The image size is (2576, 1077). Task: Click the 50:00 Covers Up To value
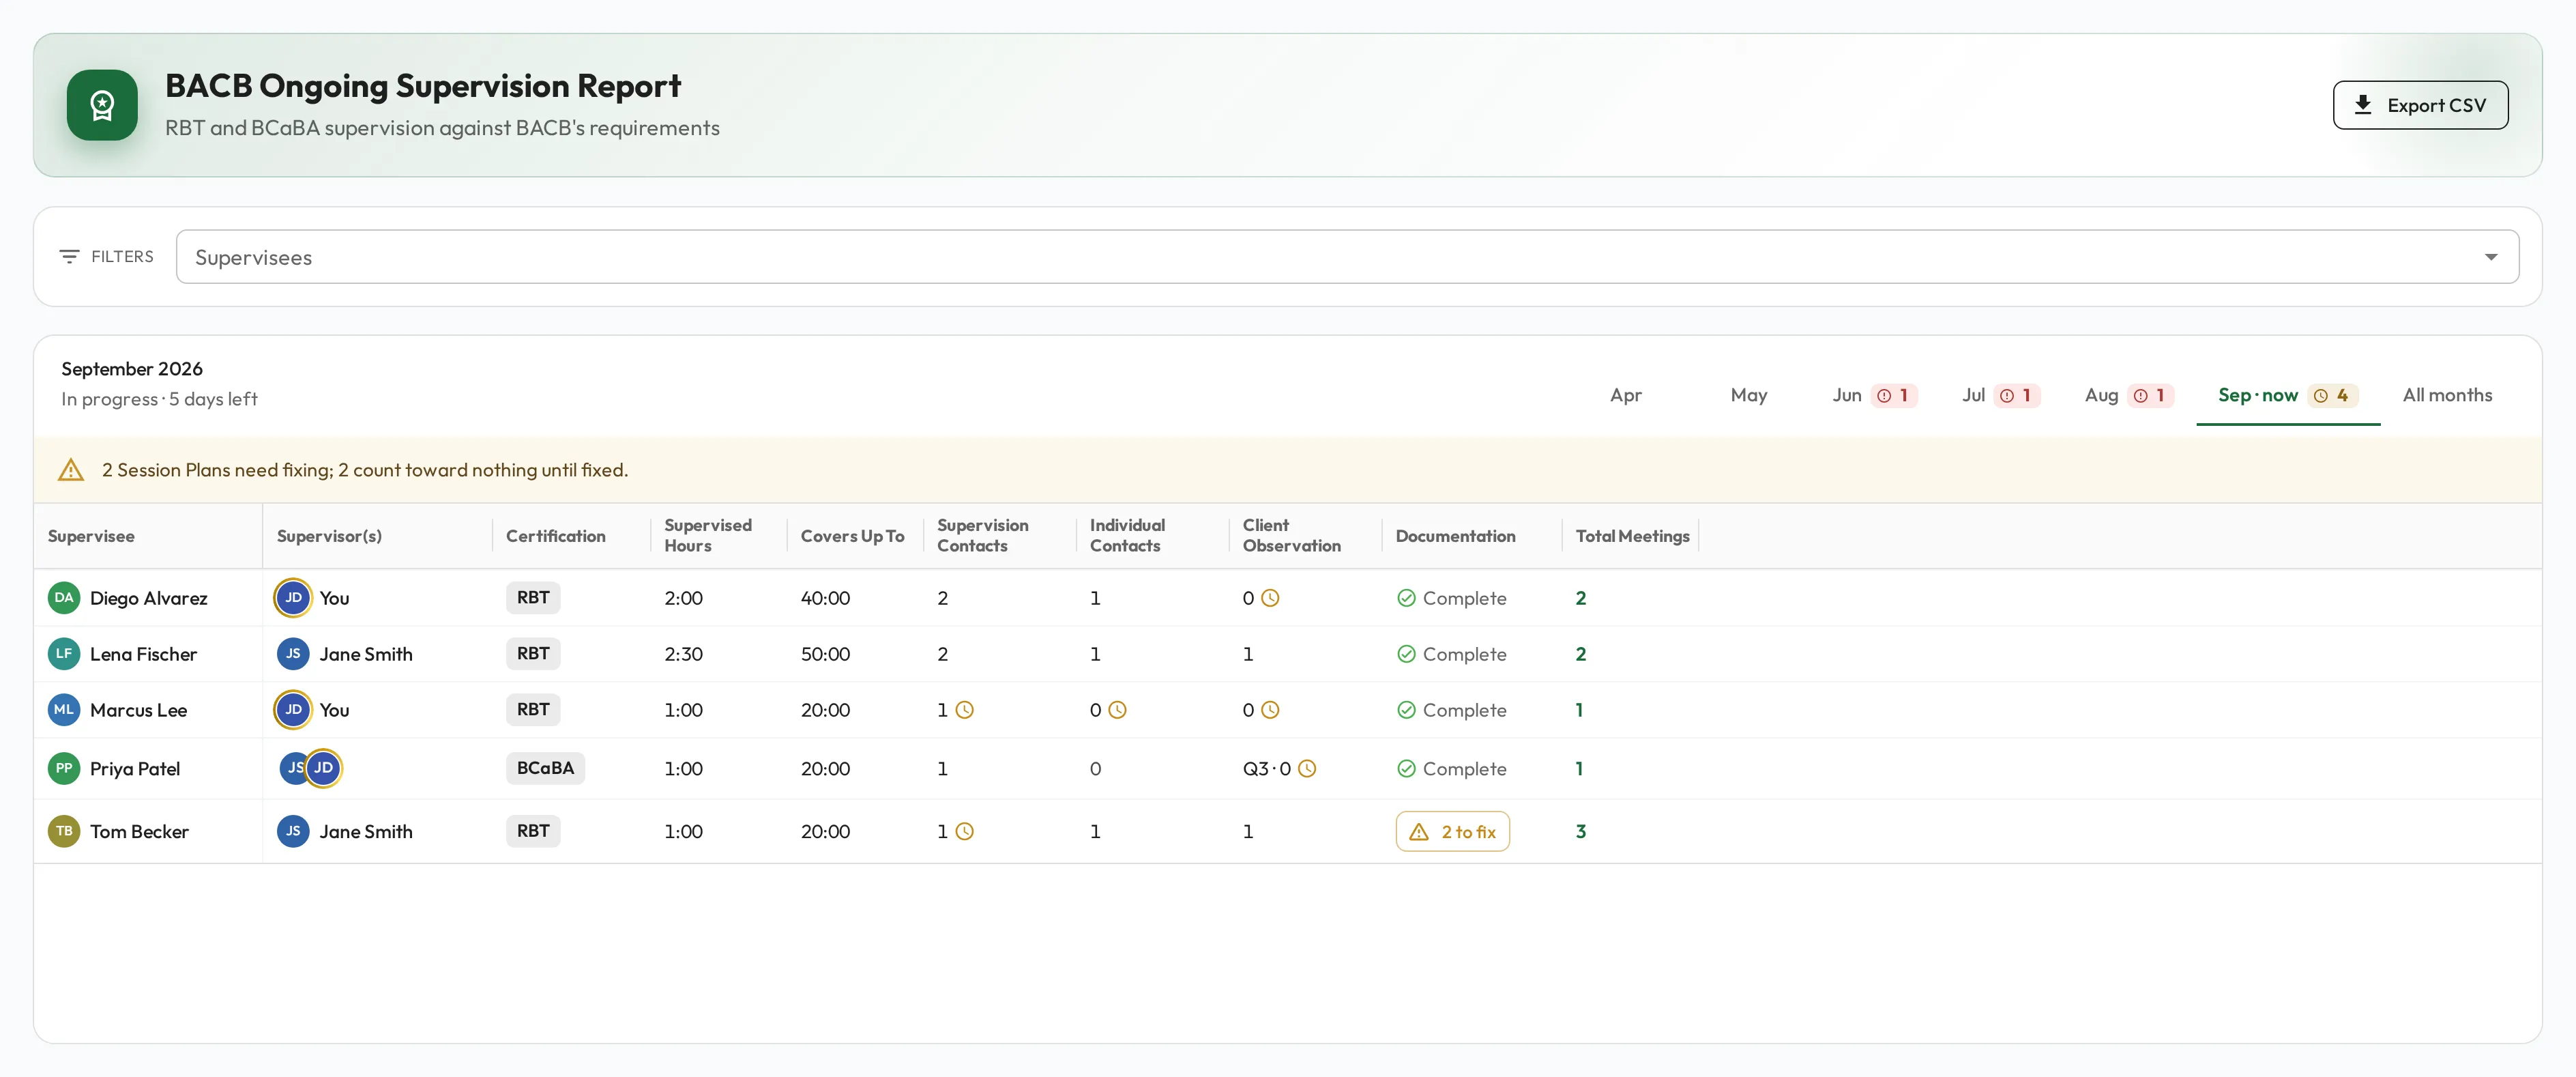(825, 654)
